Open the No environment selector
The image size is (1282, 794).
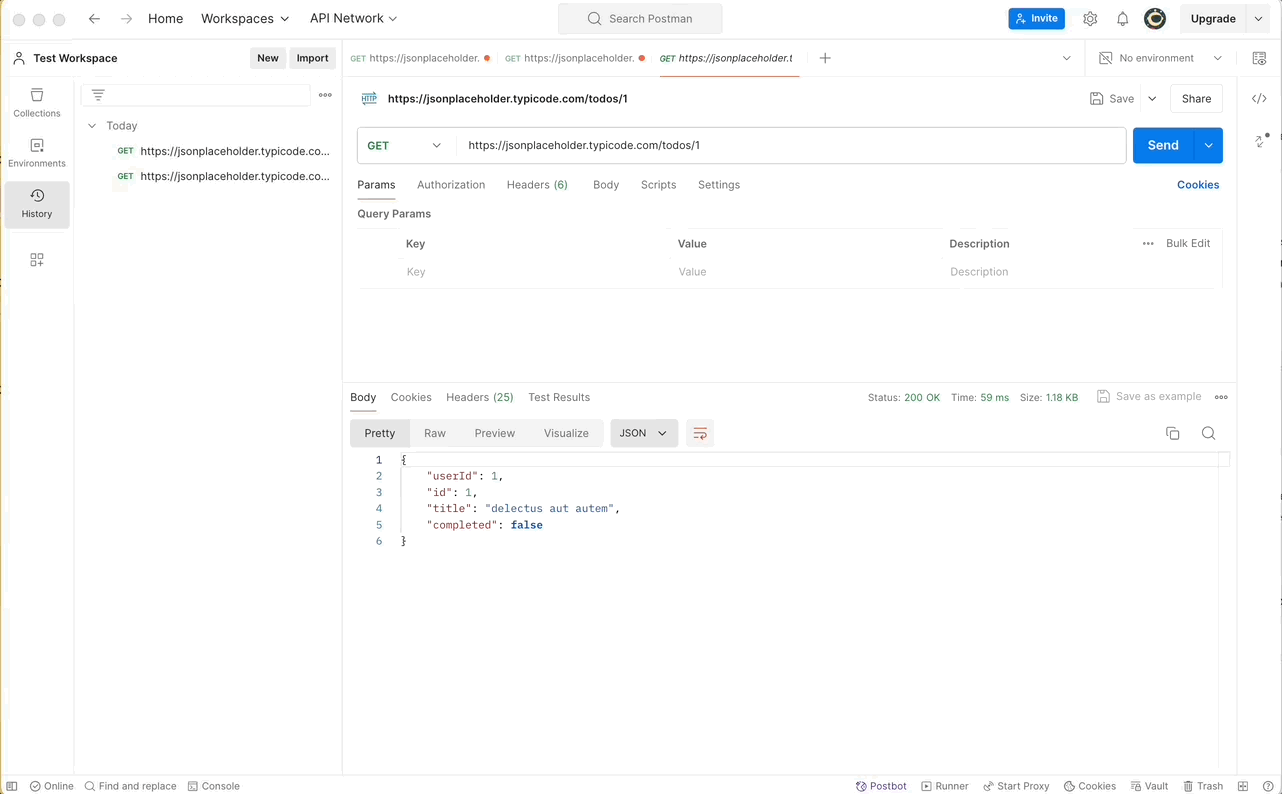tap(1160, 58)
